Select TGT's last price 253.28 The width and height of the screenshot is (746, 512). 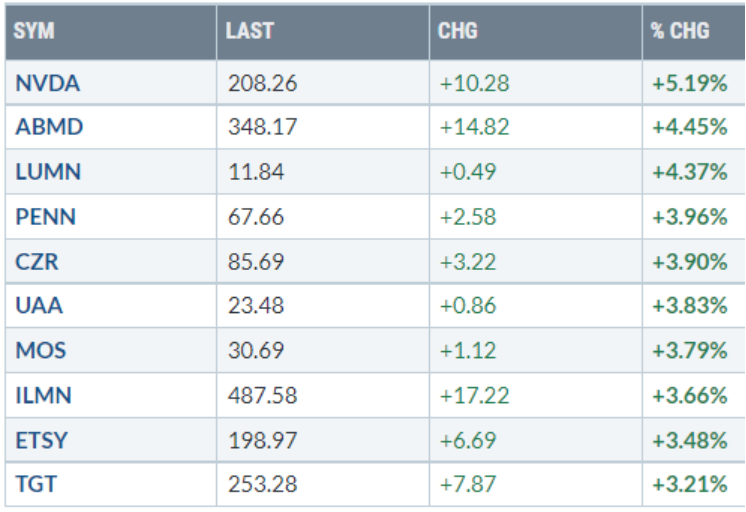point(261,485)
